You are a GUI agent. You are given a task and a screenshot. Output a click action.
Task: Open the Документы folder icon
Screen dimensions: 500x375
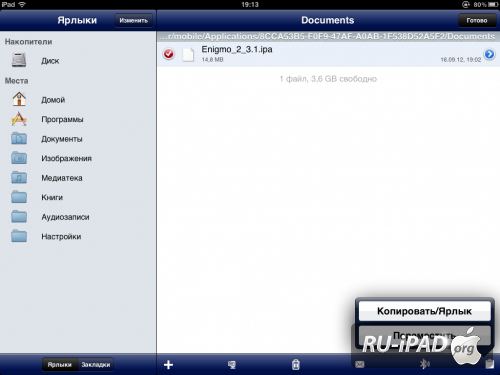pos(19,138)
